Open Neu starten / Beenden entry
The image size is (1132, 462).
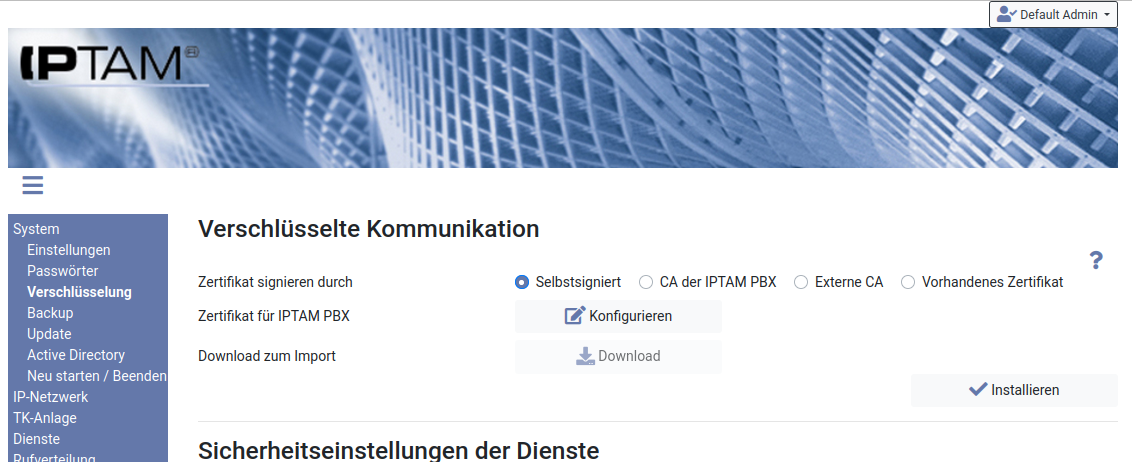[96, 376]
